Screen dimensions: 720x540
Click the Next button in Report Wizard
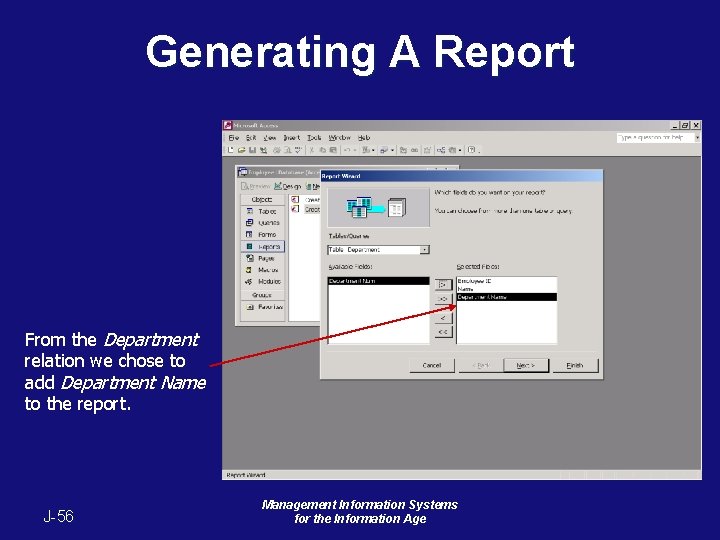coord(526,365)
